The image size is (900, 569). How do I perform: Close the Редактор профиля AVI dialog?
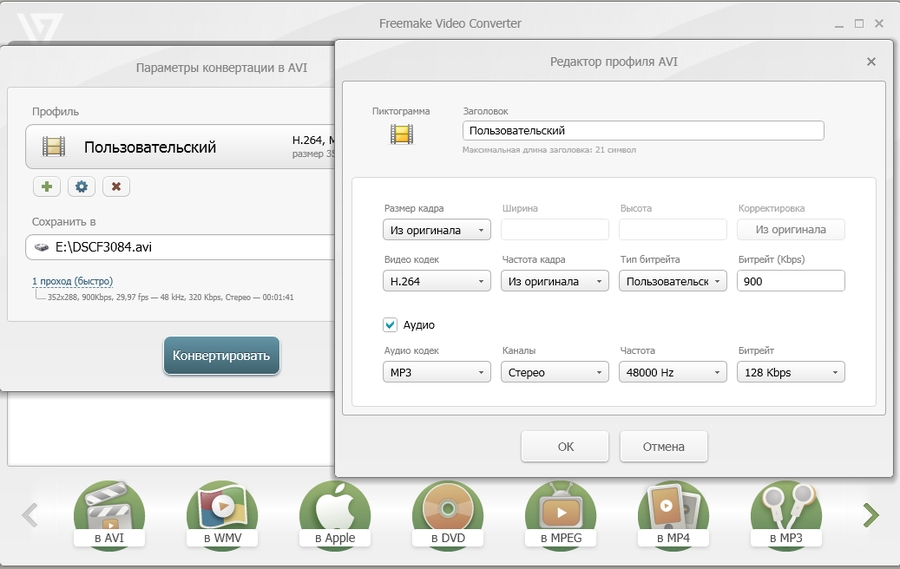point(871,61)
